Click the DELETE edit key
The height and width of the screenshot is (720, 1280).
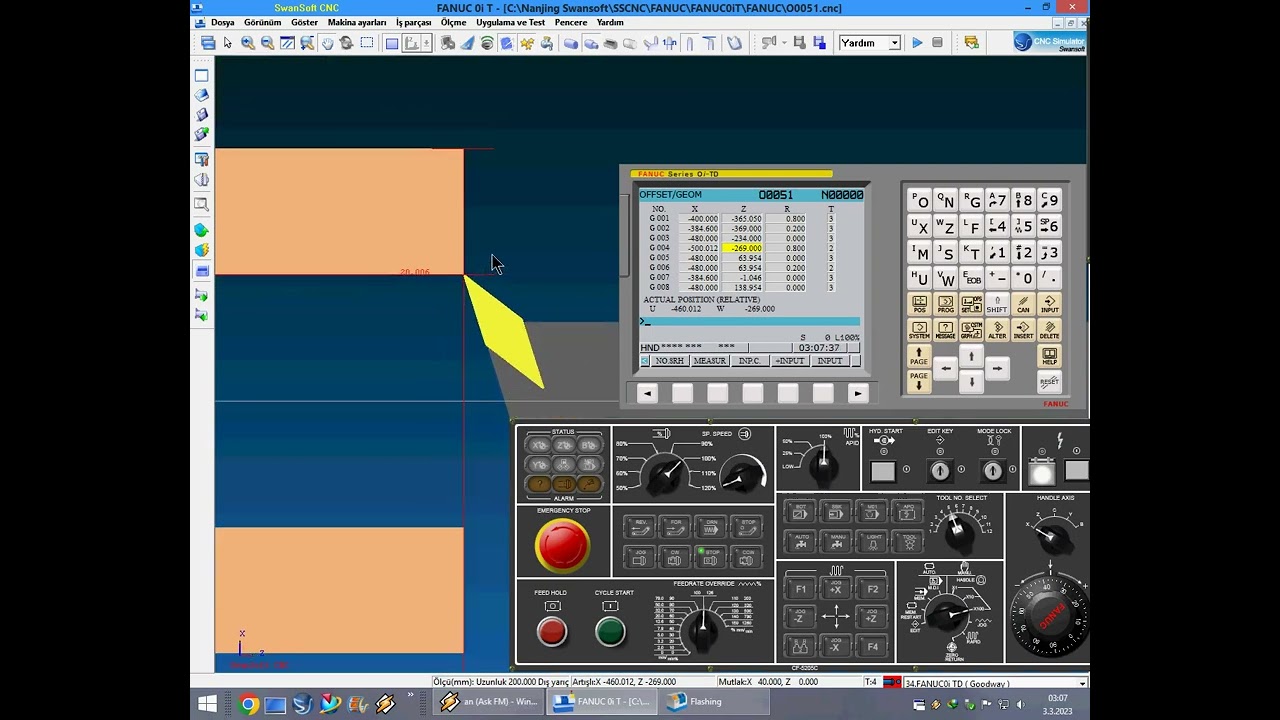tap(1049, 330)
